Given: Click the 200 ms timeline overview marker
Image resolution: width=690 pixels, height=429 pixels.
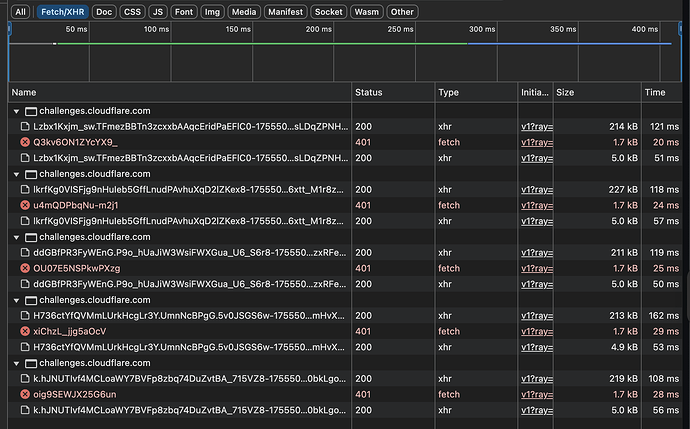Looking at the screenshot, I should pyautogui.click(x=319, y=29).
